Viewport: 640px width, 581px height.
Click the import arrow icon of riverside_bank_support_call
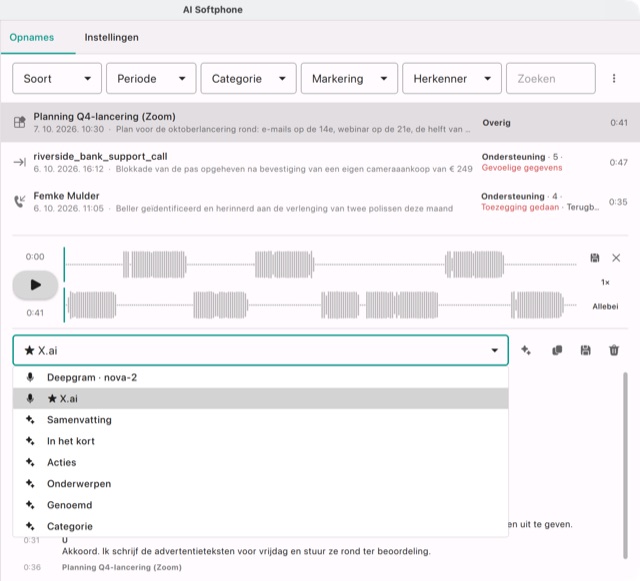20,162
